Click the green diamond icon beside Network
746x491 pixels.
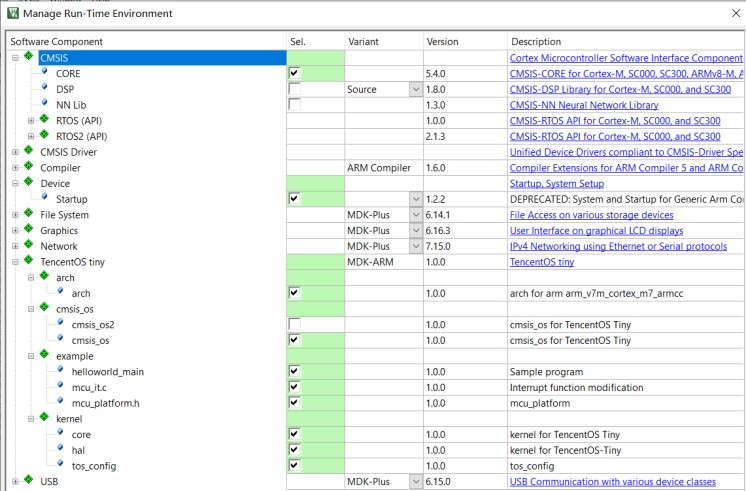pos(29,245)
